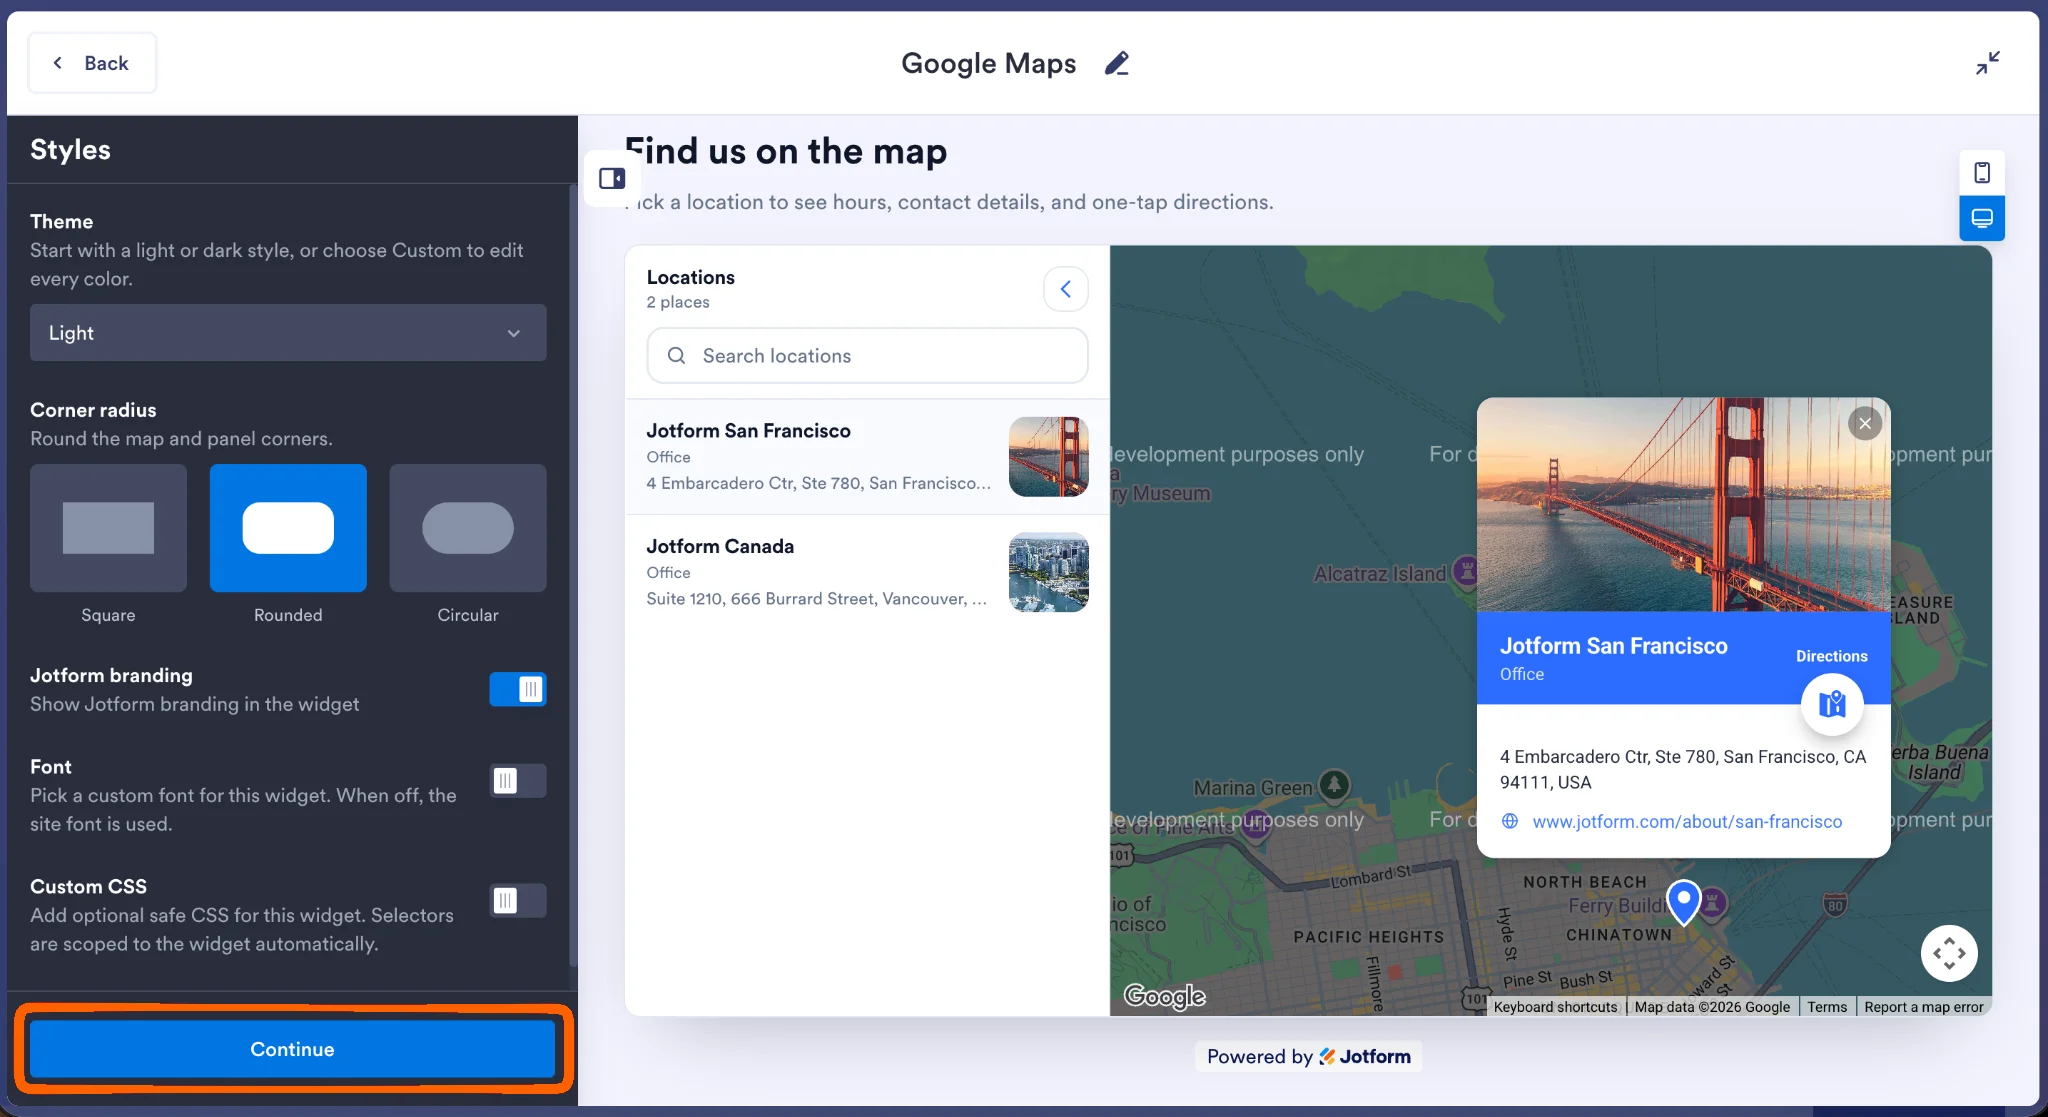This screenshot has height=1117, width=2048.
Task: Open the Vancouver skyline list thumbnail
Action: click(1049, 573)
